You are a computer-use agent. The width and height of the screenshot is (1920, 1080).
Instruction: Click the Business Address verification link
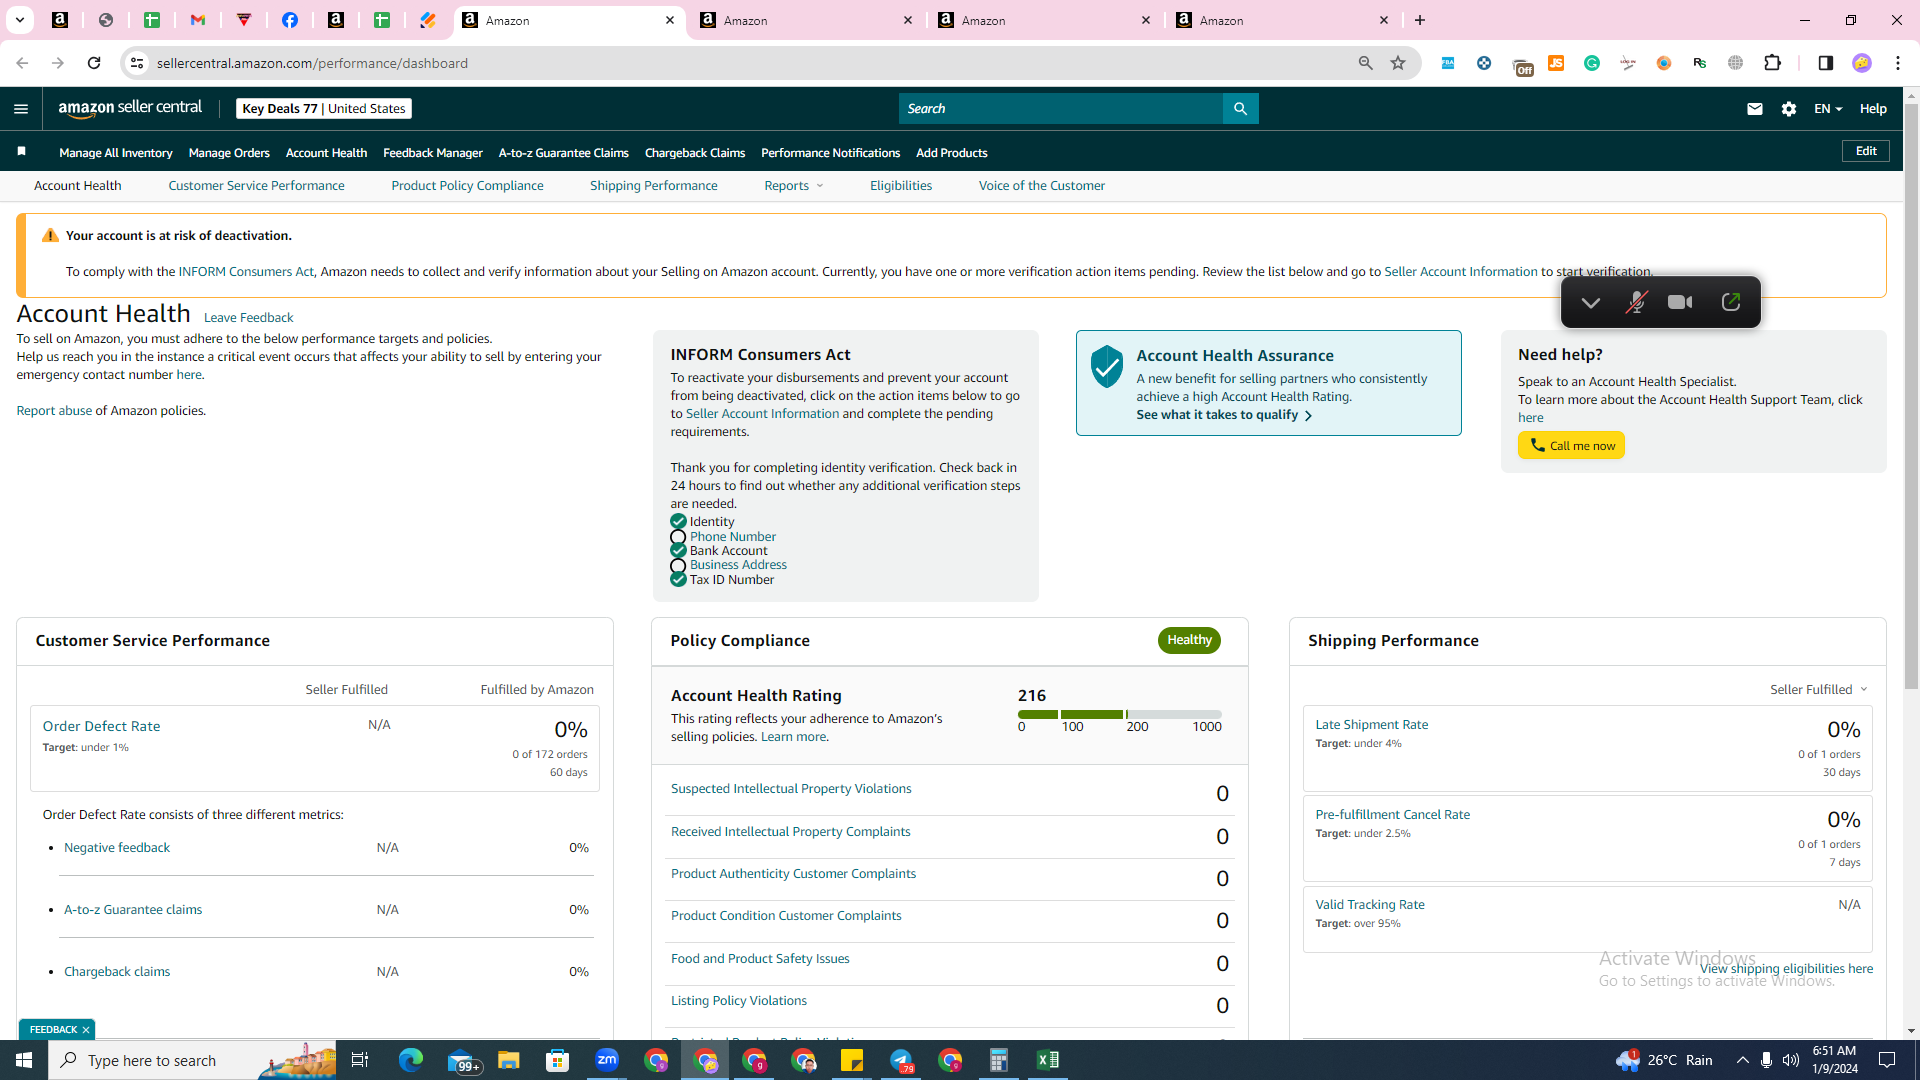click(x=738, y=565)
